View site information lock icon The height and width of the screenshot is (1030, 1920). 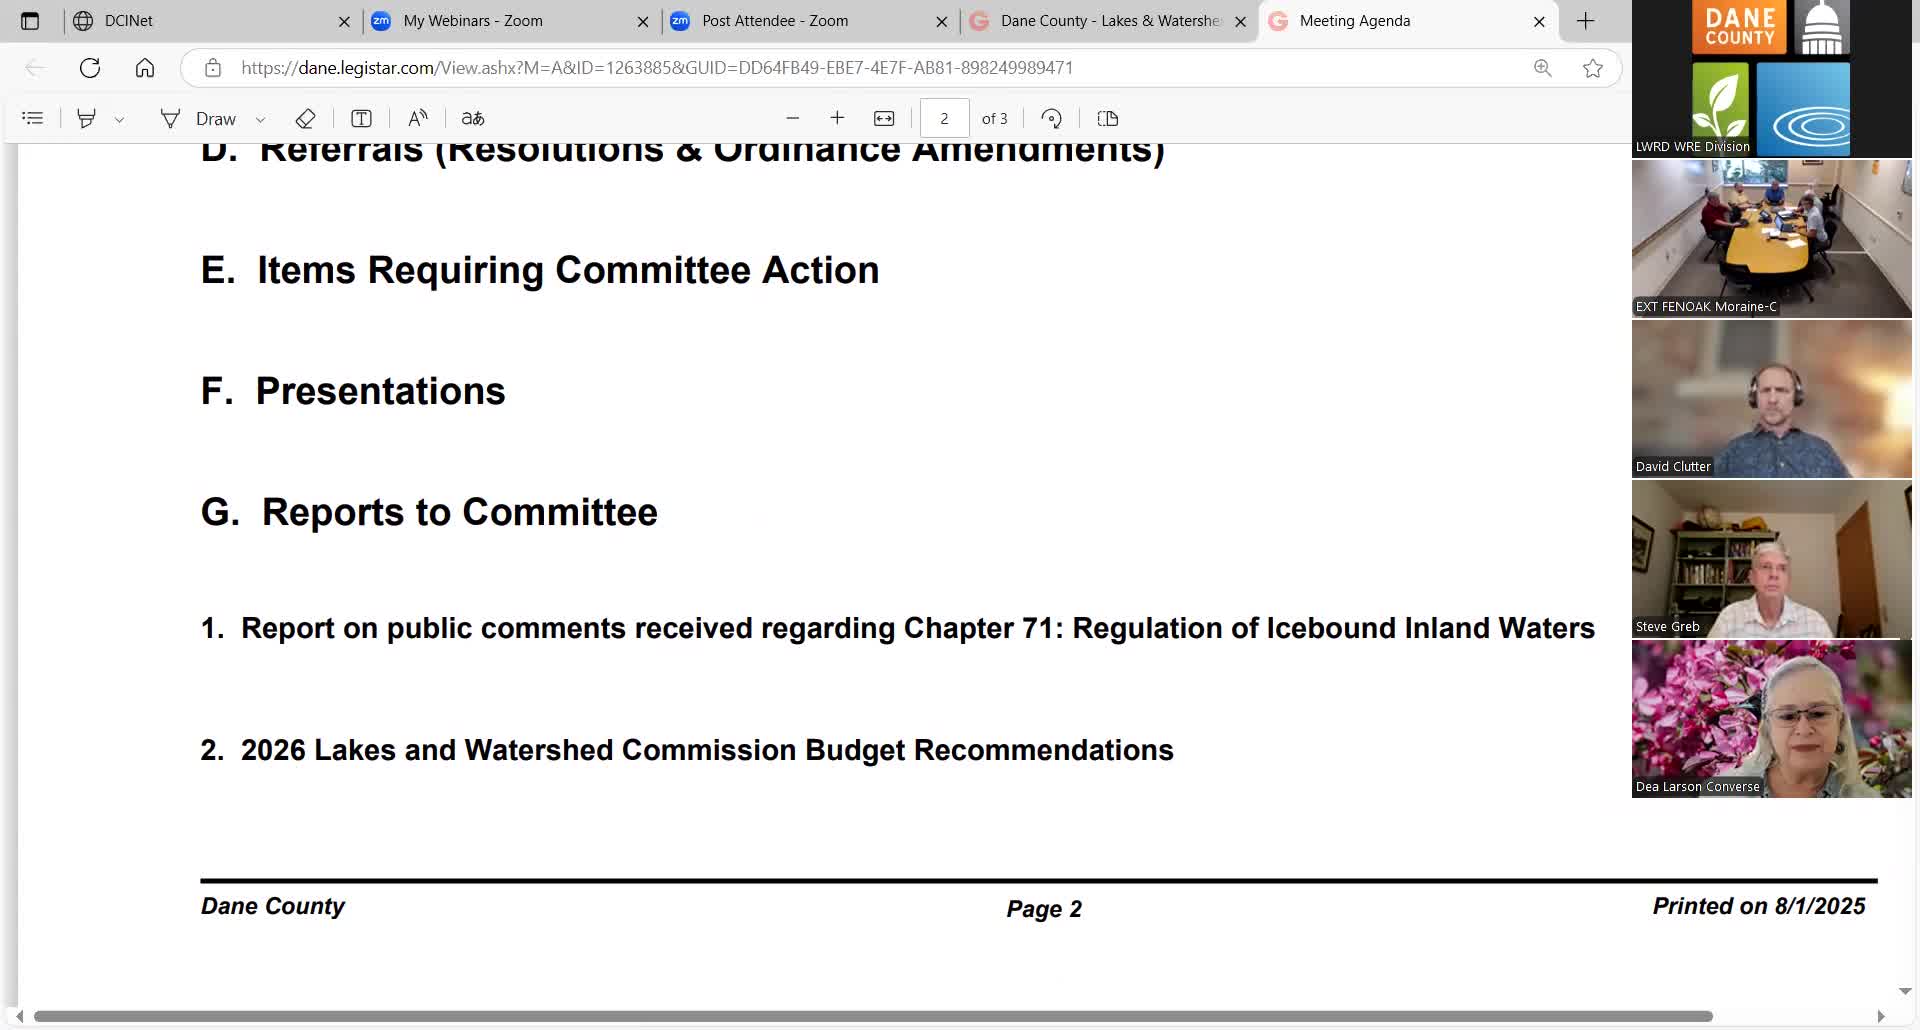click(x=212, y=68)
